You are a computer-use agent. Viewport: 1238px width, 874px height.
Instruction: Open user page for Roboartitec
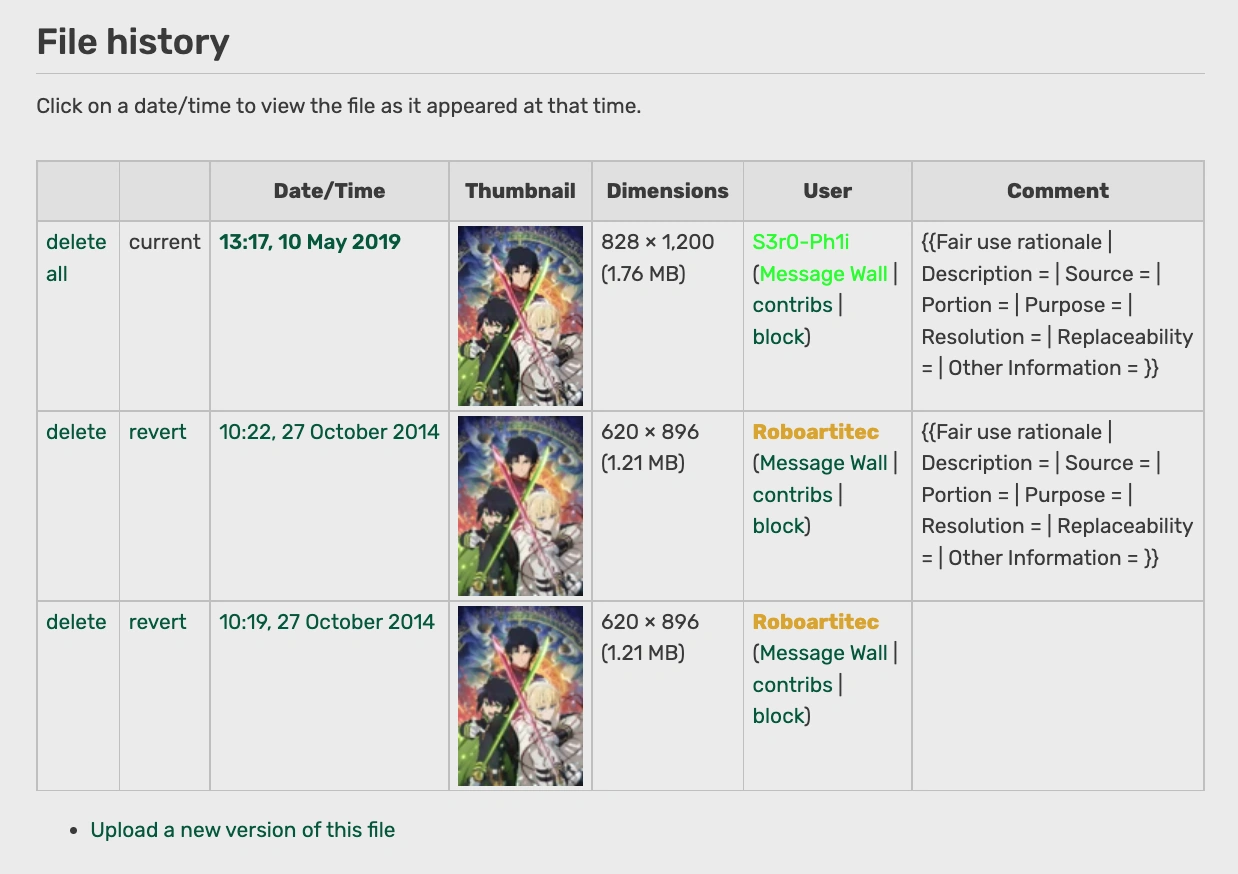pyautogui.click(x=815, y=432)
